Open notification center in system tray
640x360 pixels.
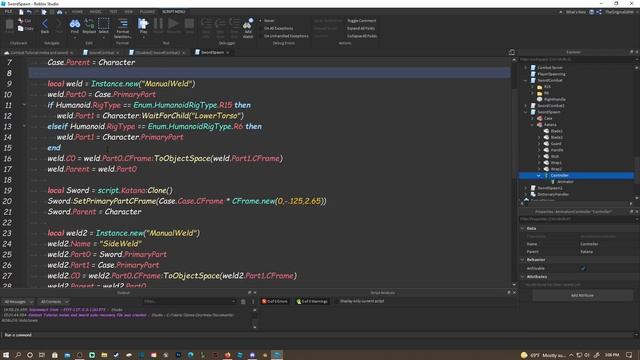pyautogui.click(x=629, y=355)
